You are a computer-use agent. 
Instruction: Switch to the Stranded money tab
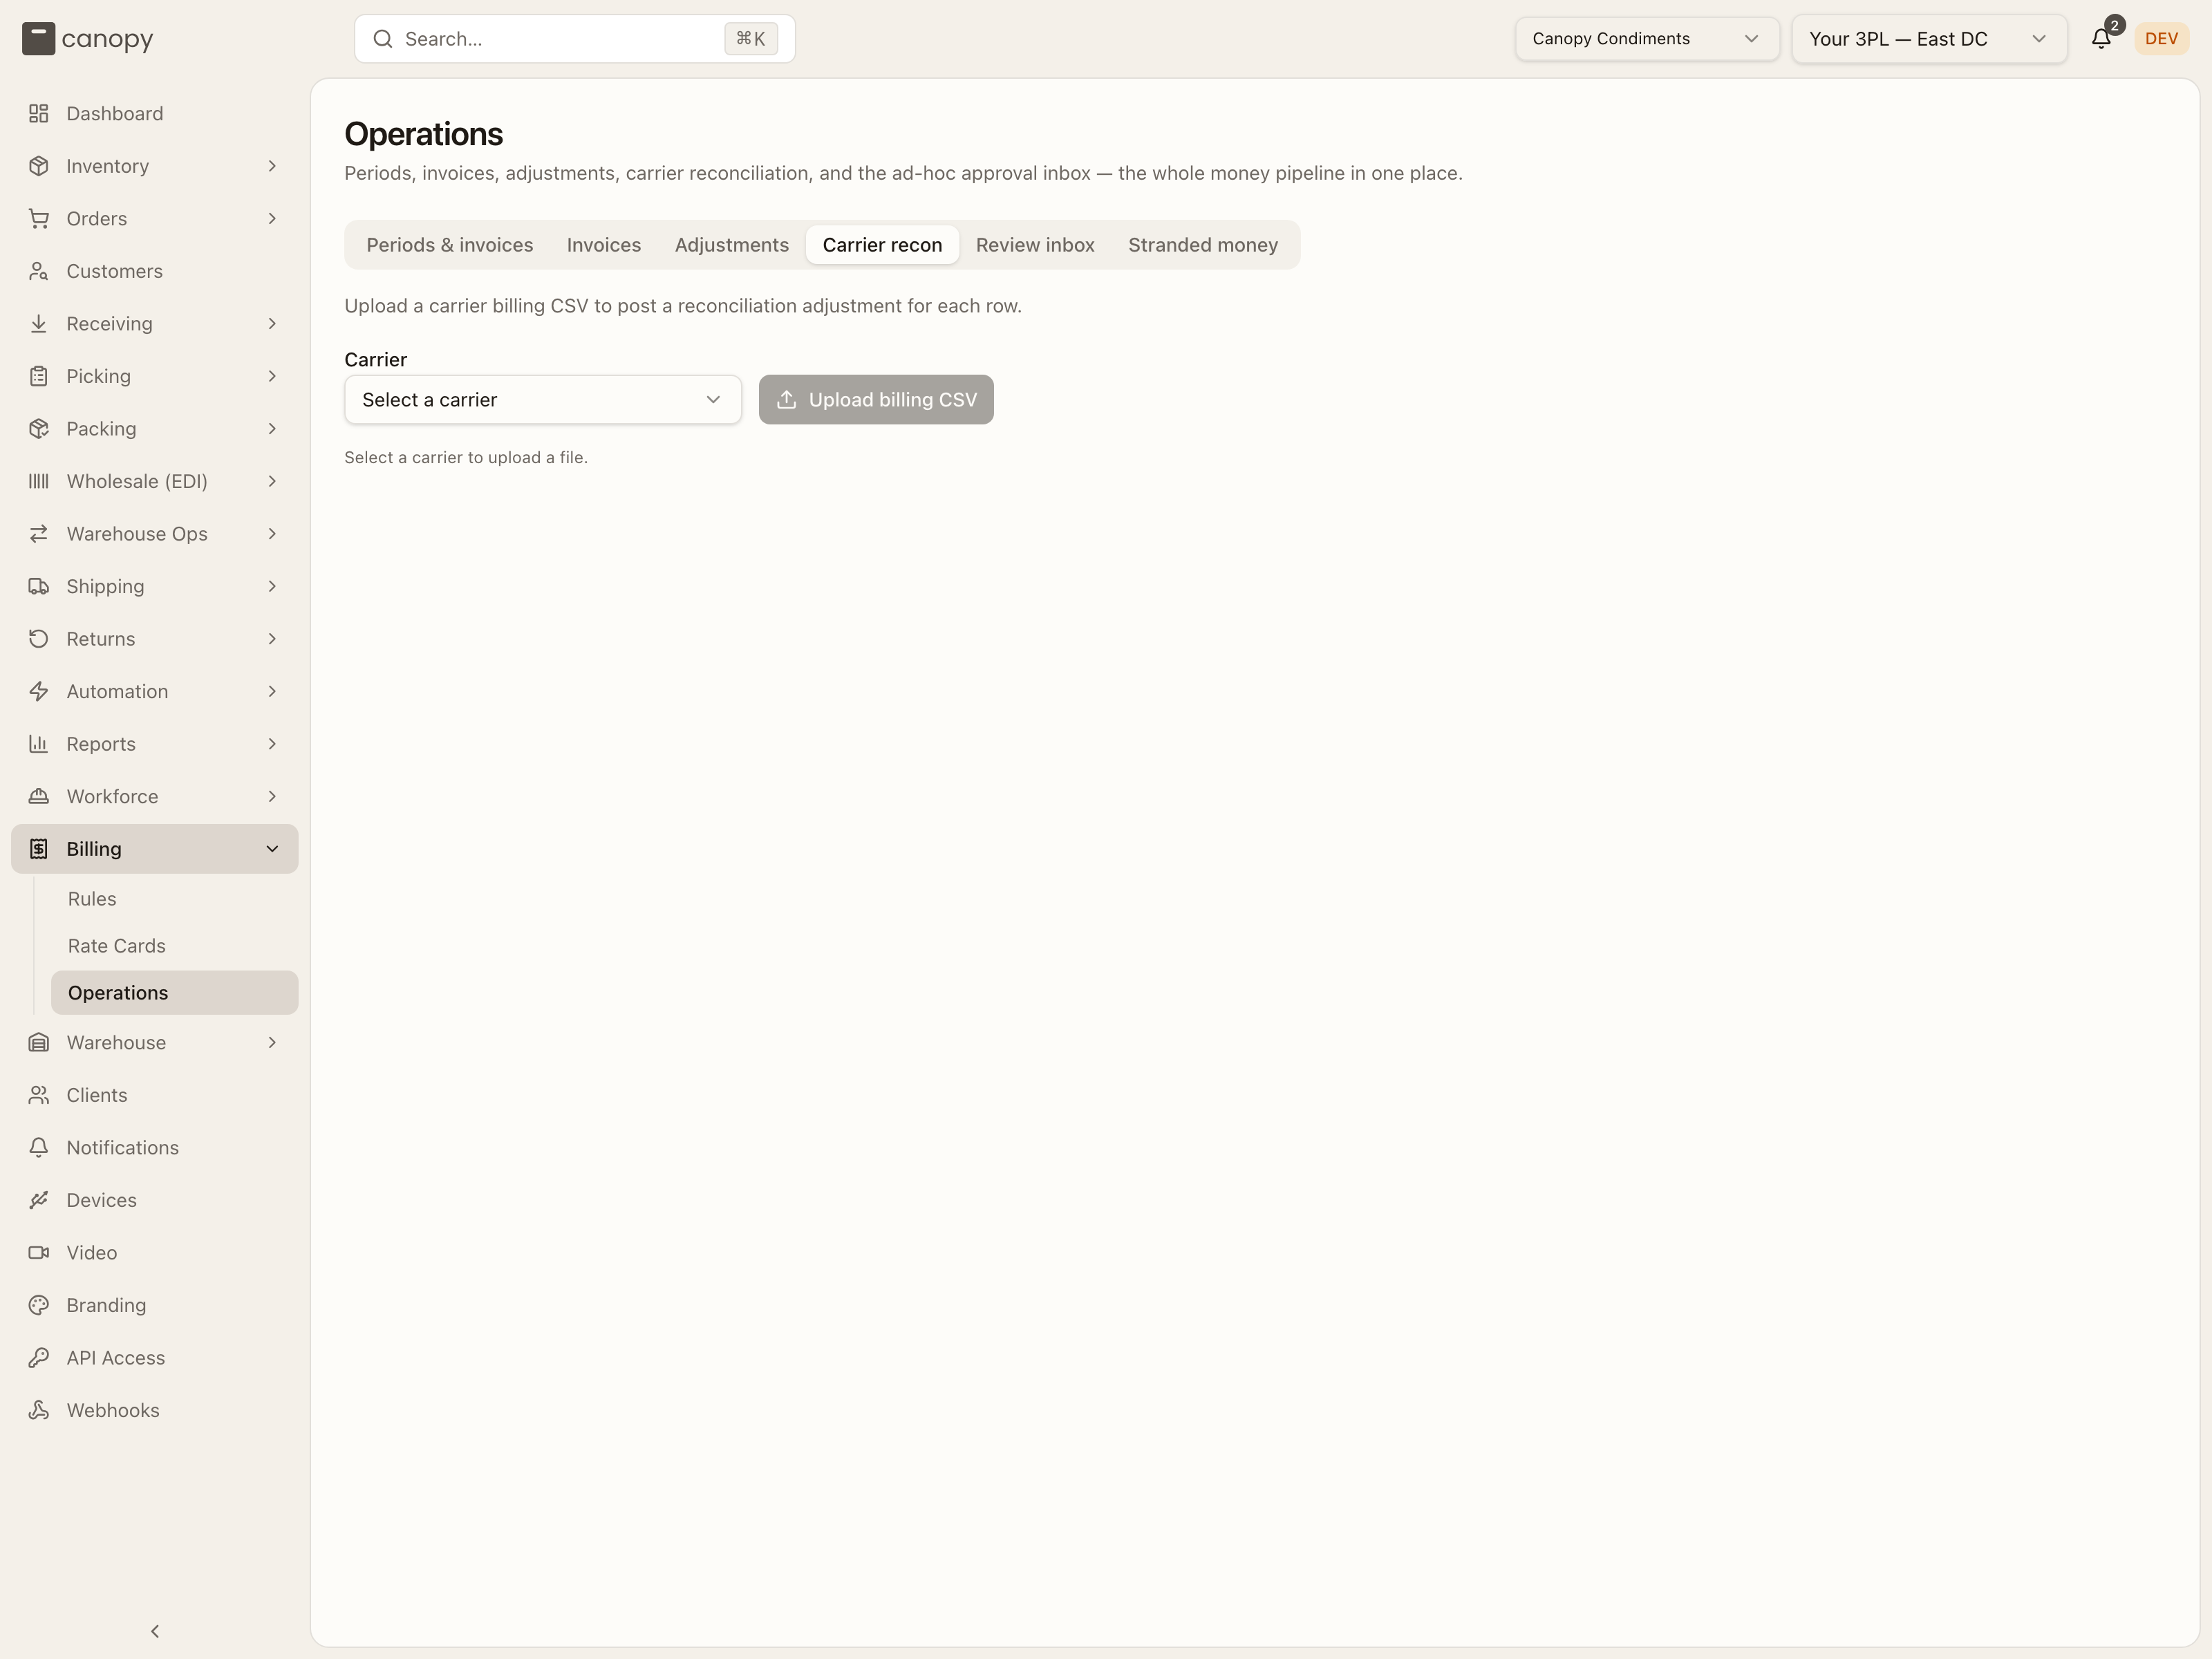click(x=1203, y=245)
